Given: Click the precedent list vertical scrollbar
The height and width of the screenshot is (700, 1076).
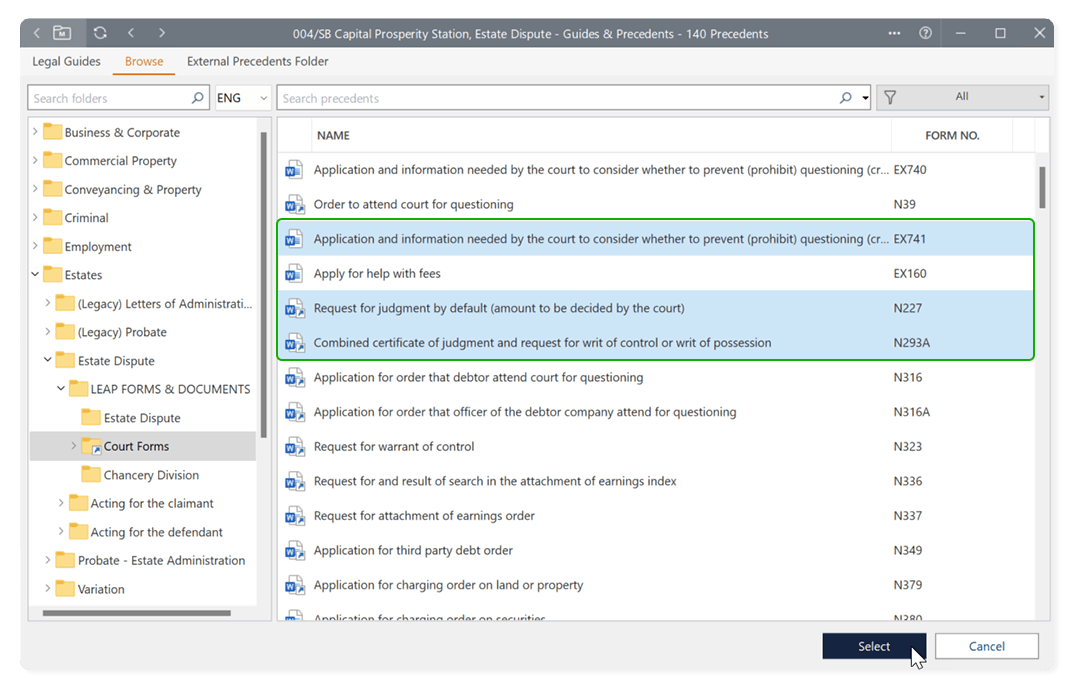Looking at the screenshot, I should 1041,187.
